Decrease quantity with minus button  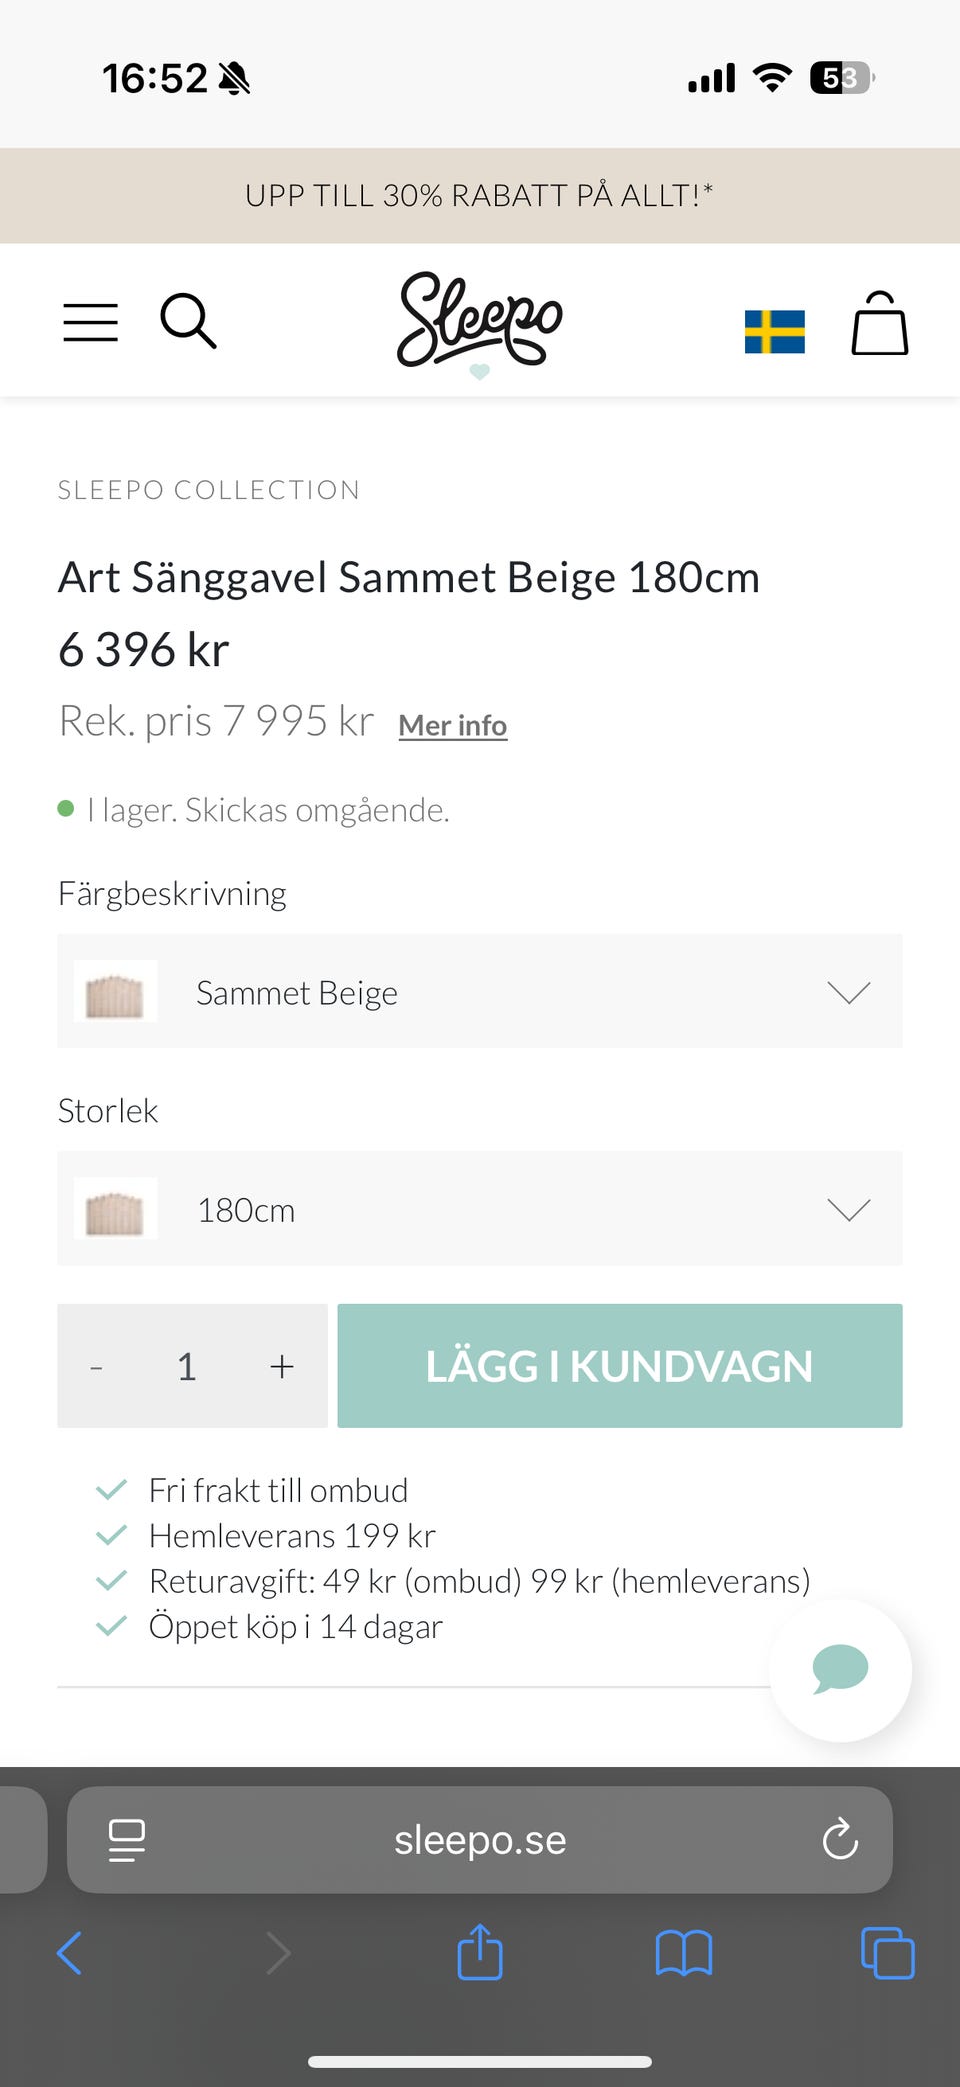click(97, 1366)
